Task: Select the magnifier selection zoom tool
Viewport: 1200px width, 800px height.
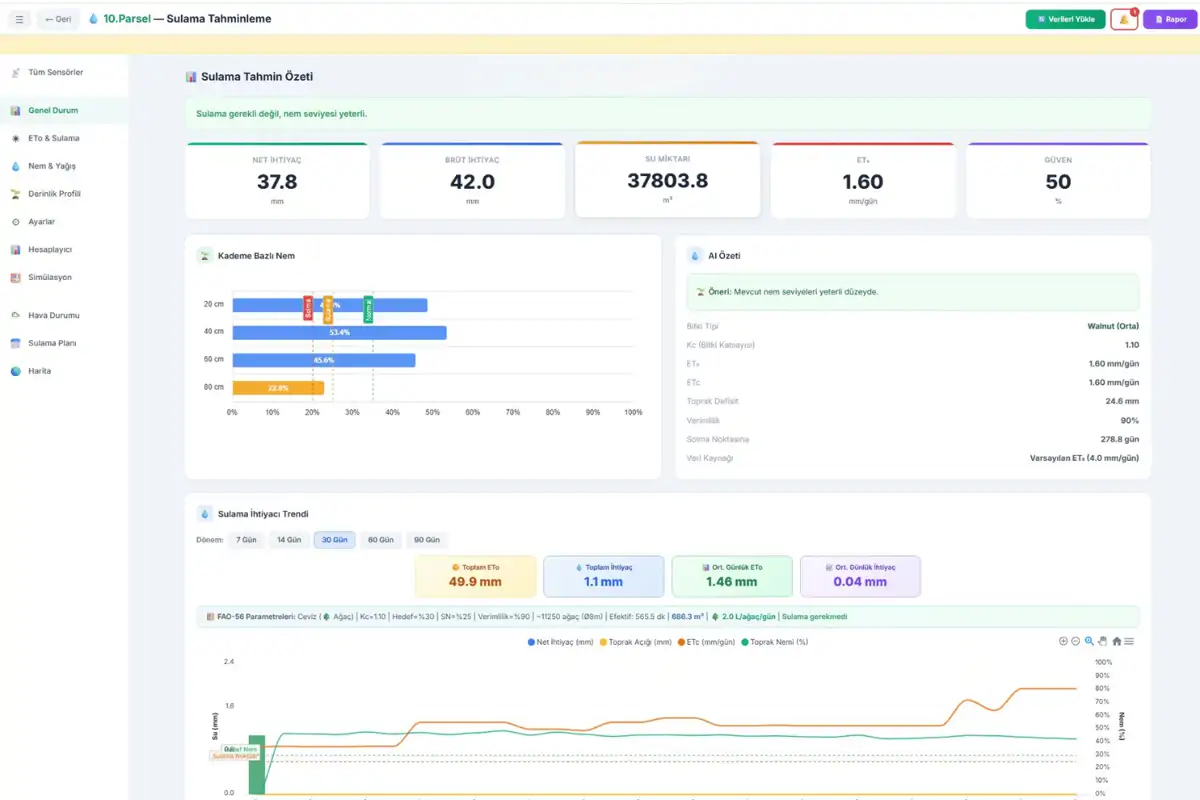Action: [x=1089, y=641]
